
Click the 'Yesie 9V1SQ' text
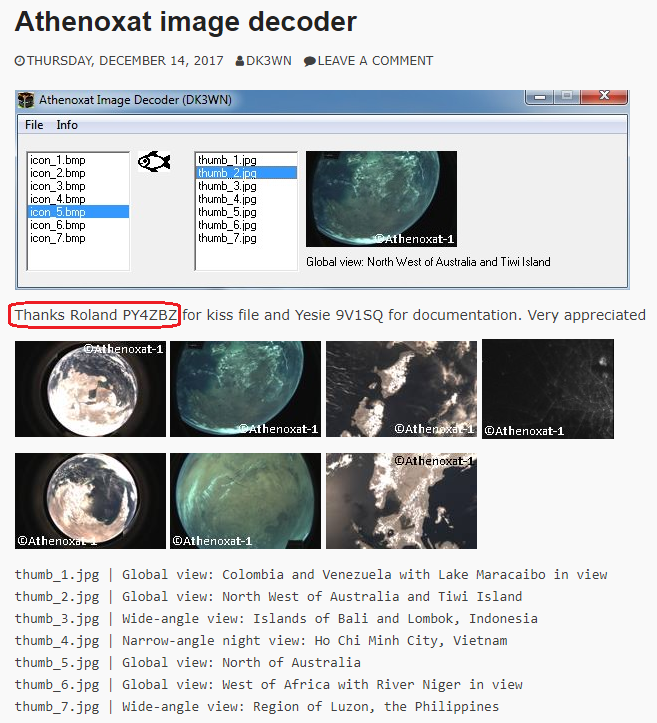(x=339, y=315)
